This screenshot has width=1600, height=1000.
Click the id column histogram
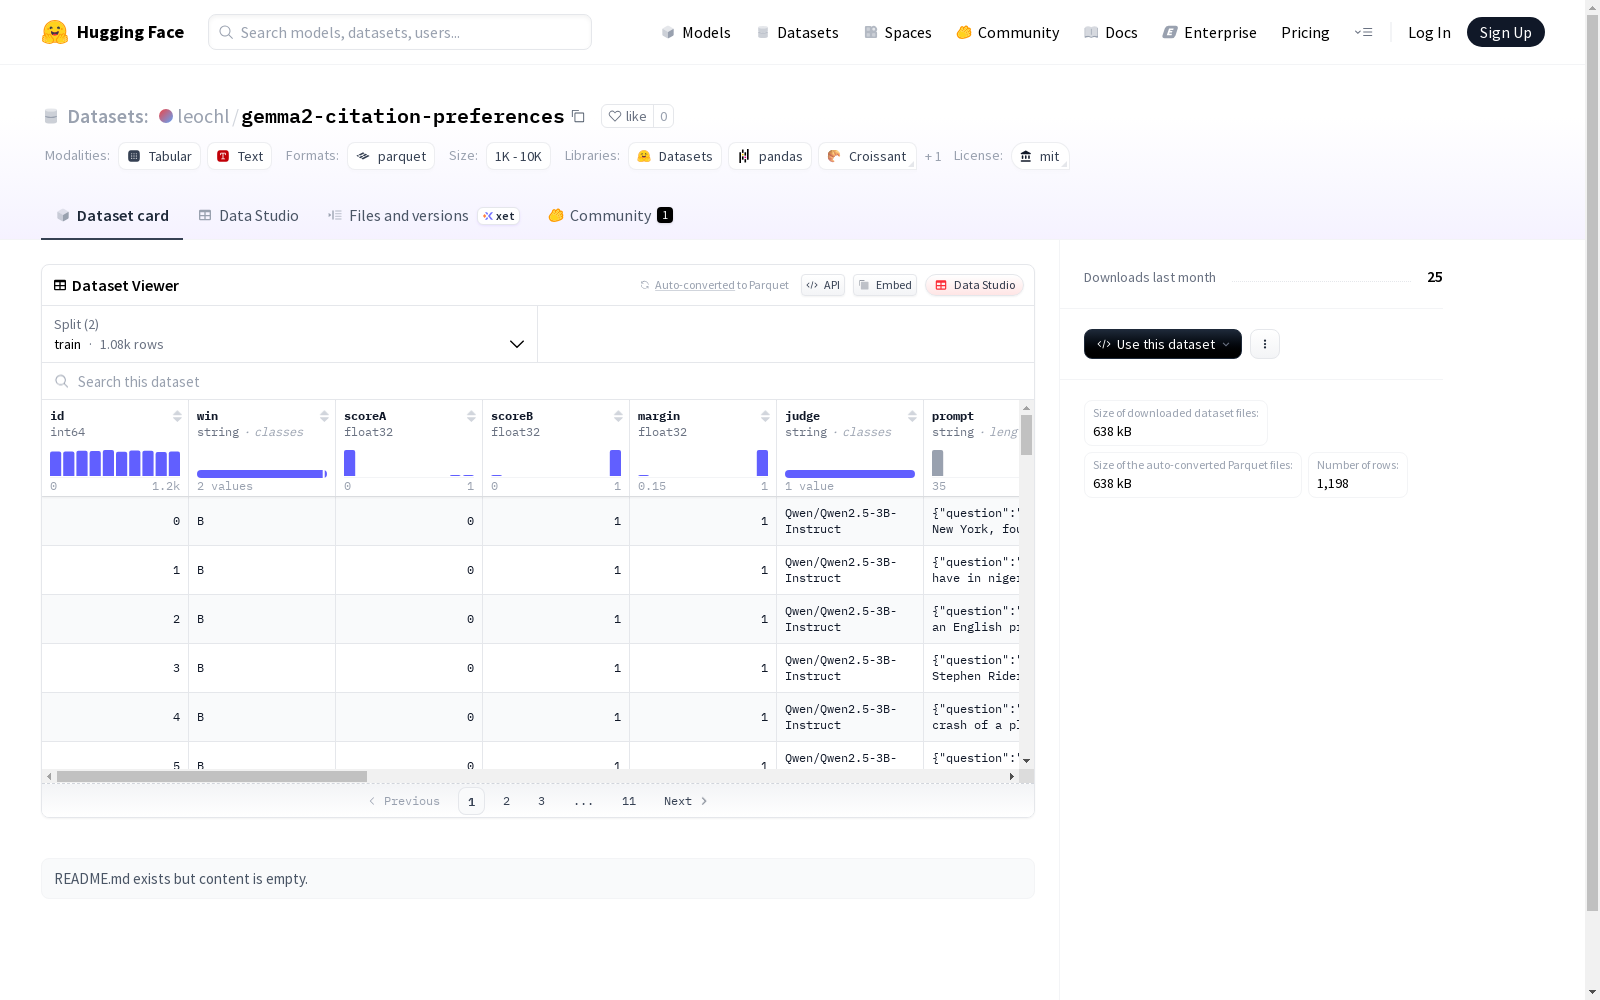[x=115, y=463]
